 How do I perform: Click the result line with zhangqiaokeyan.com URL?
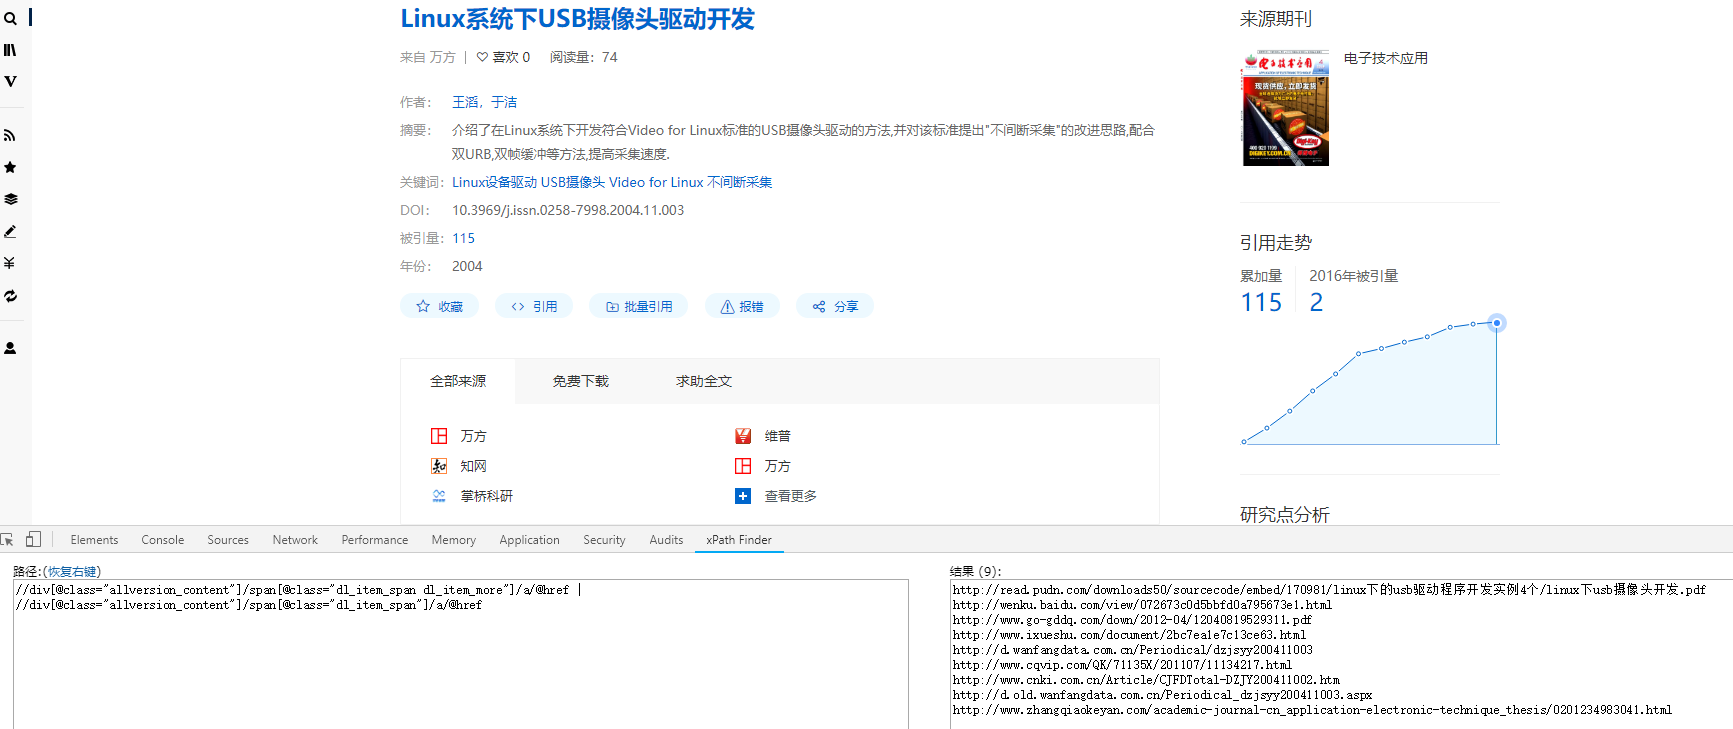point(1312,710)
